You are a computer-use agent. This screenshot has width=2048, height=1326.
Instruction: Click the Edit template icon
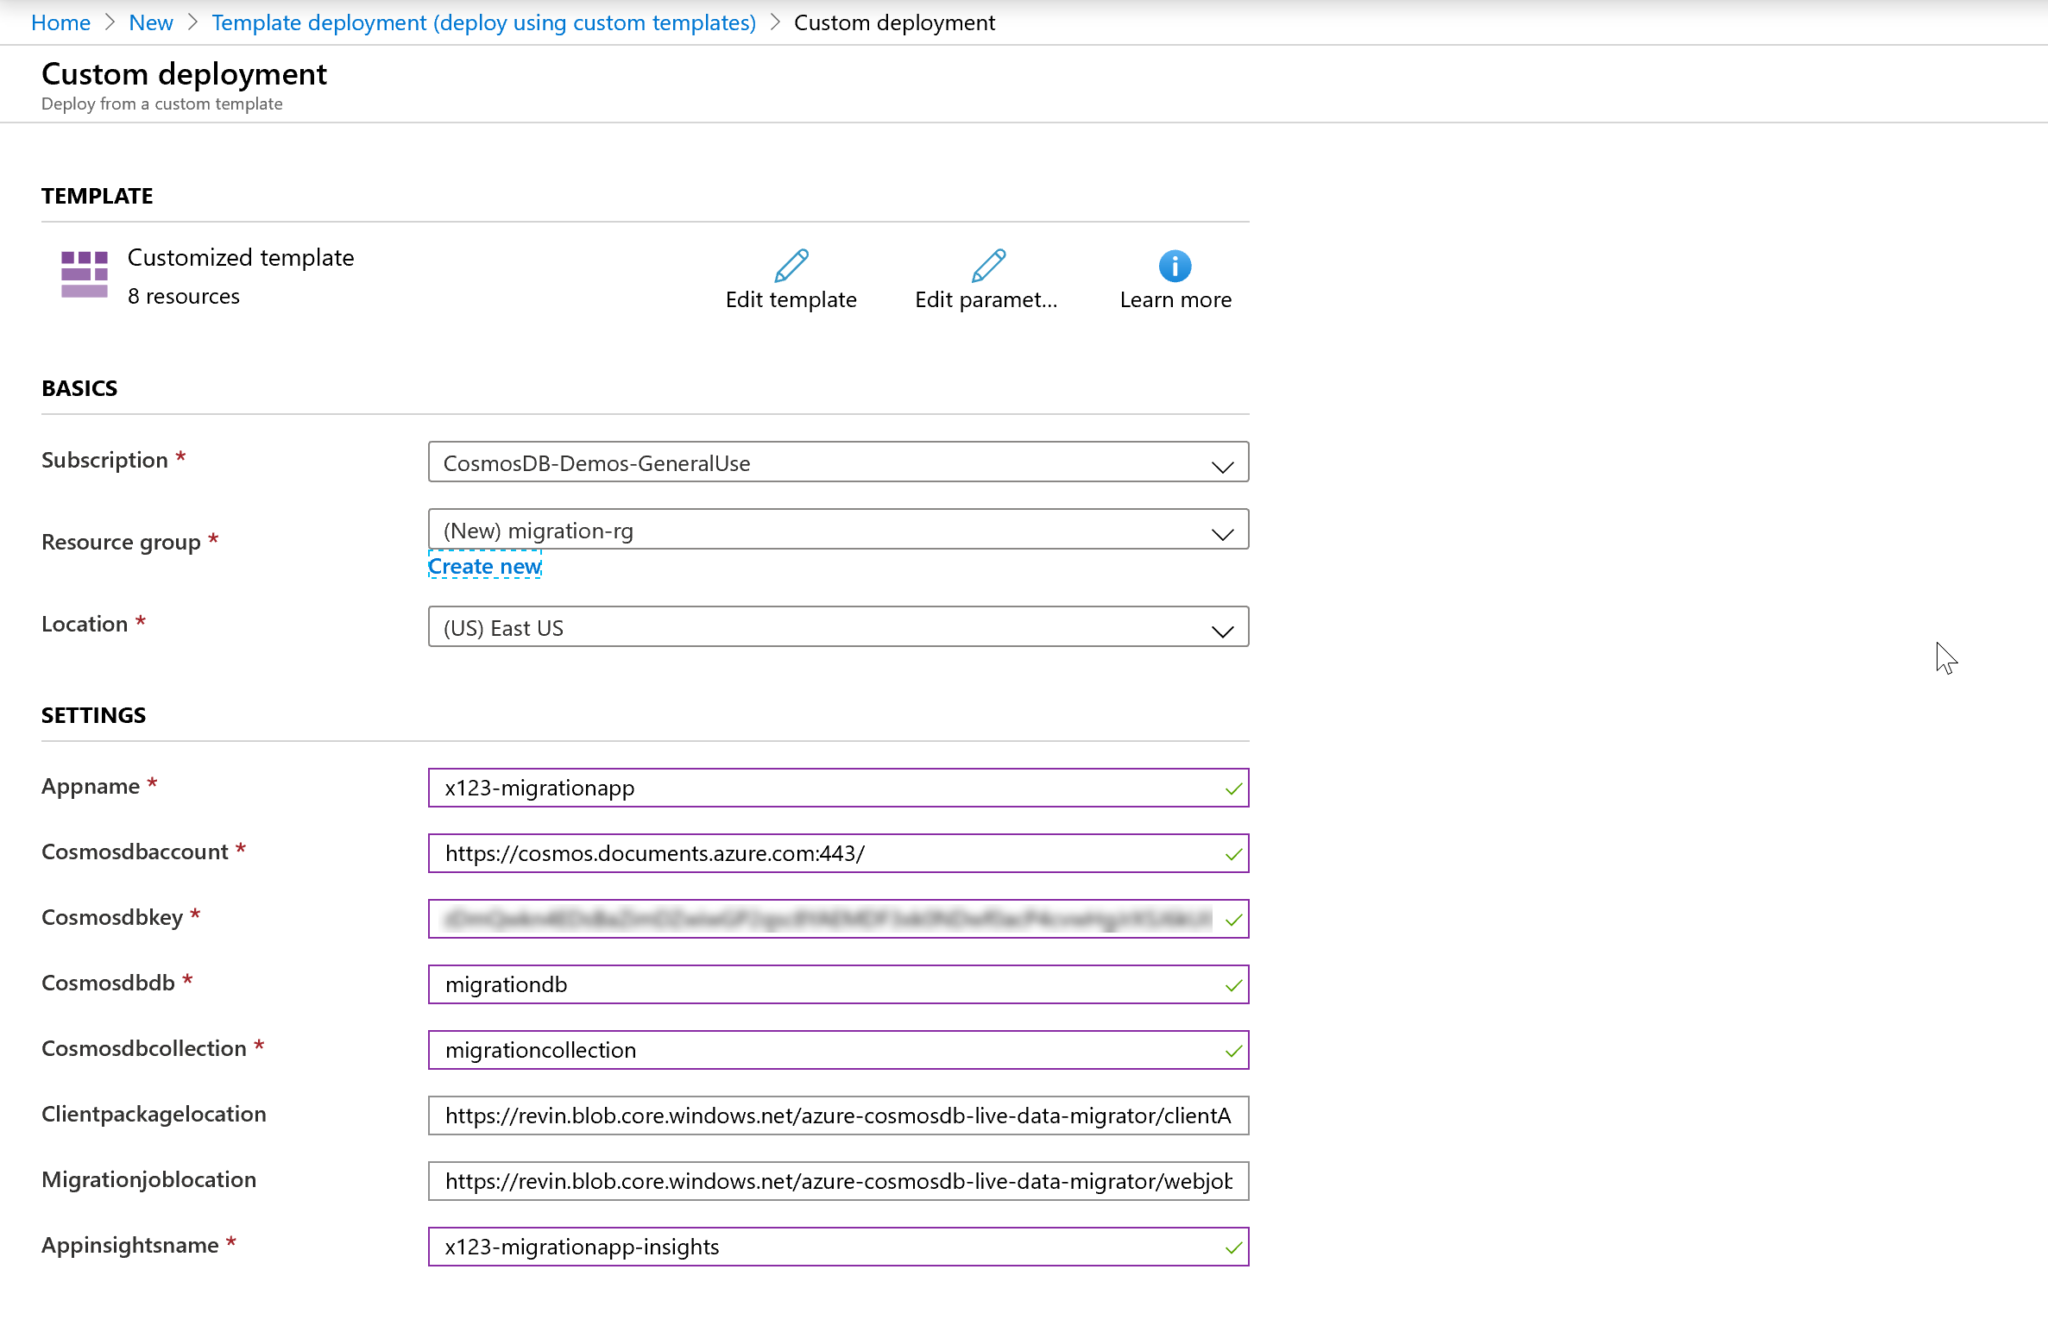791,266
